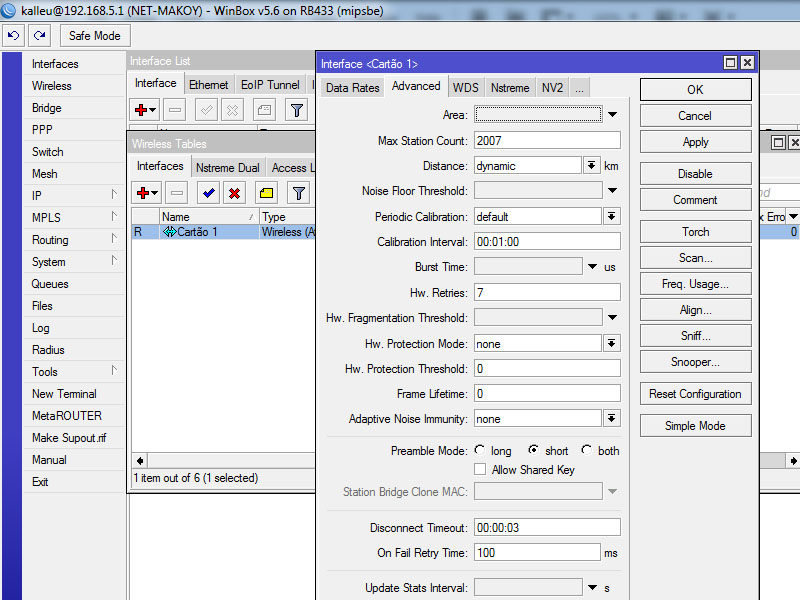Viewport: 800px width, 600px height.
Task: Switch to WDS tab
Action: point(465,88)
